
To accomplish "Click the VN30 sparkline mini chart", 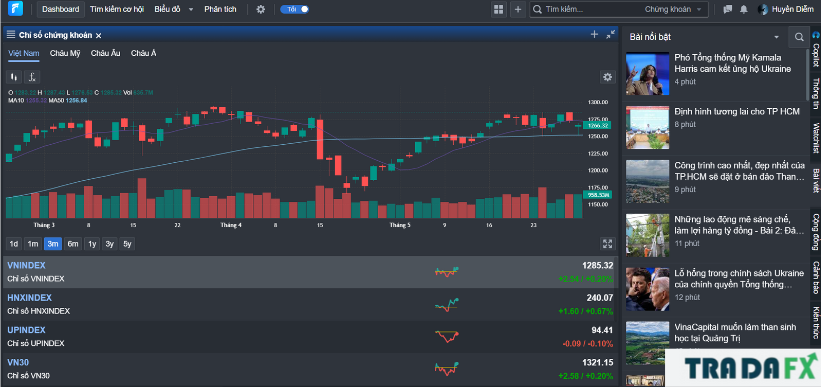I will click(447, 369).
